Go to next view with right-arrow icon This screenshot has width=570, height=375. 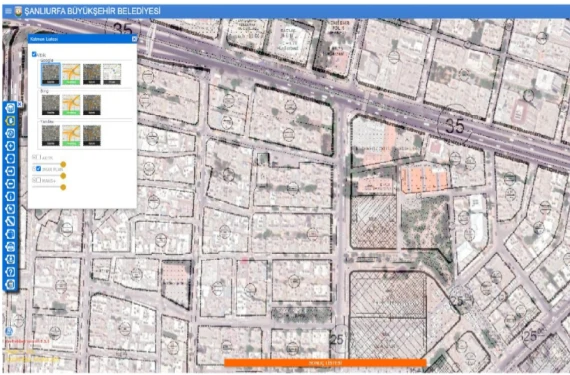click(x=10, y=171)
